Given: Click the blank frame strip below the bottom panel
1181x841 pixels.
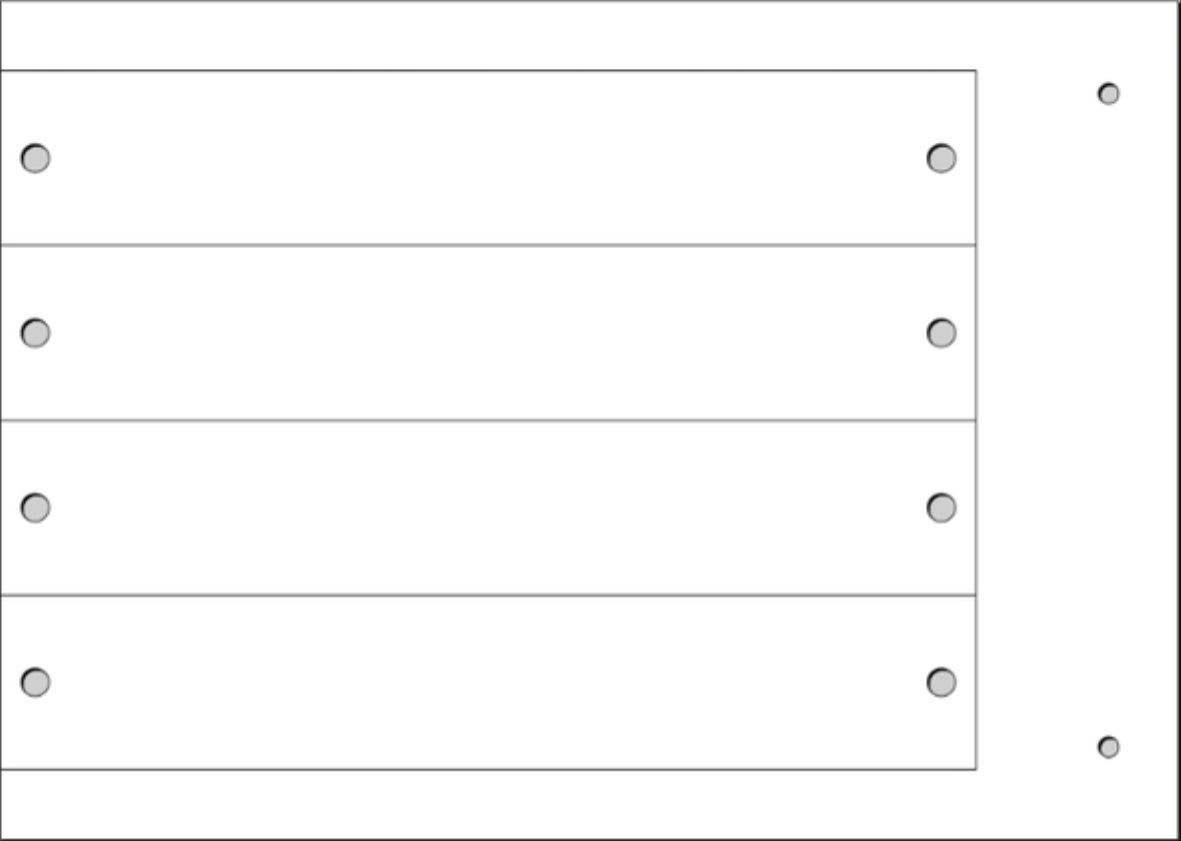Looking at the screenshot, I should pos(488,804).
